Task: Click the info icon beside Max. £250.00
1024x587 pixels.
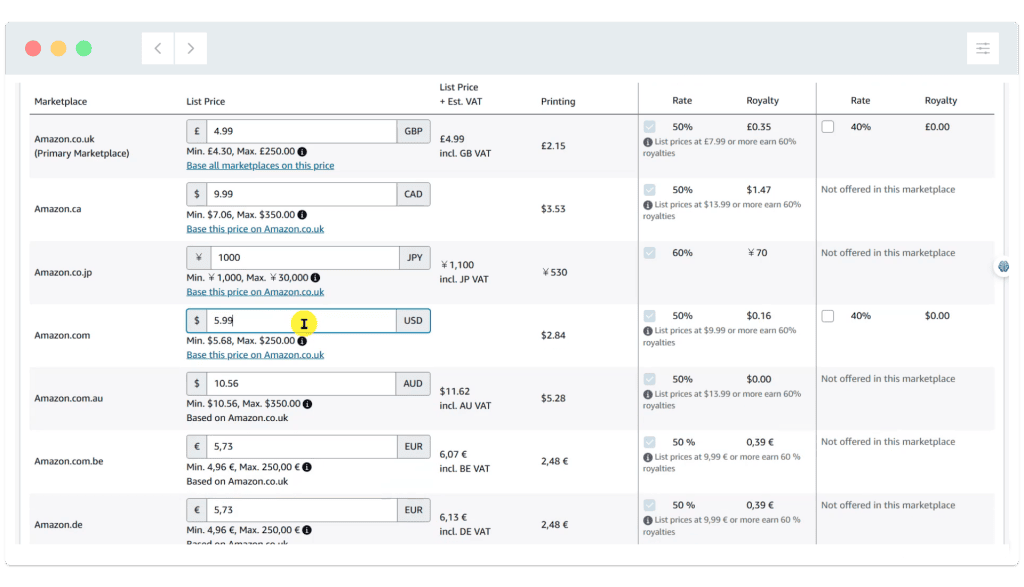Action: click(x=302, y=151)
